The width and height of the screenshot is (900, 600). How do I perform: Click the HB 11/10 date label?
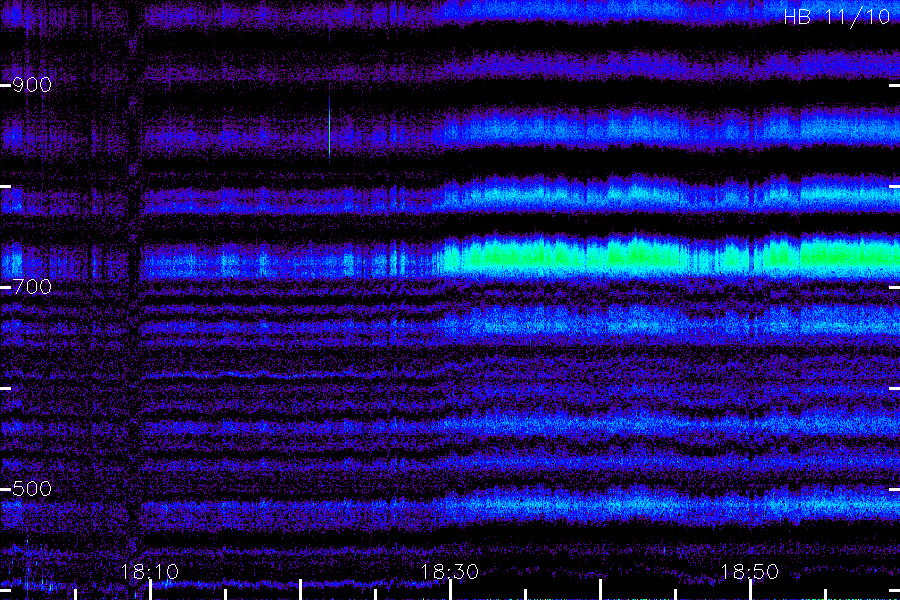(837, 17)
